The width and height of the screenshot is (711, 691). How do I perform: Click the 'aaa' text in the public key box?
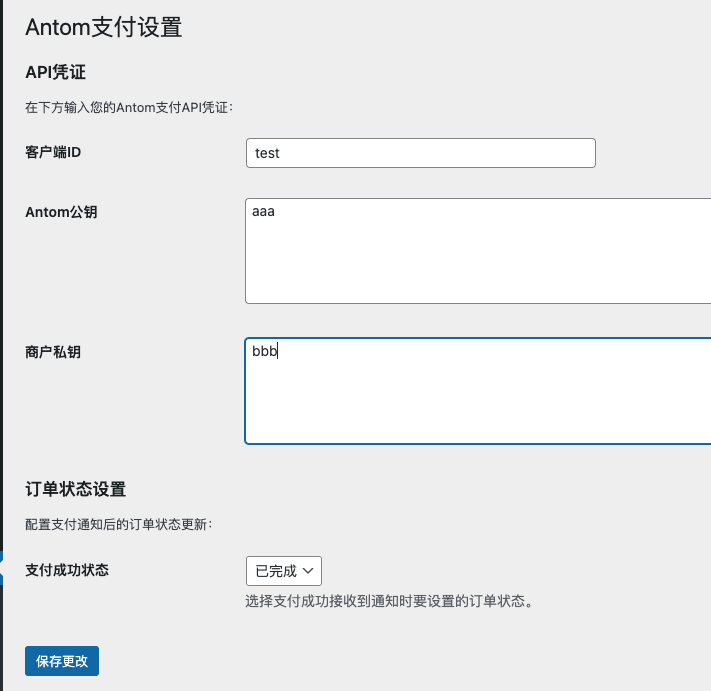click(263, 212)
